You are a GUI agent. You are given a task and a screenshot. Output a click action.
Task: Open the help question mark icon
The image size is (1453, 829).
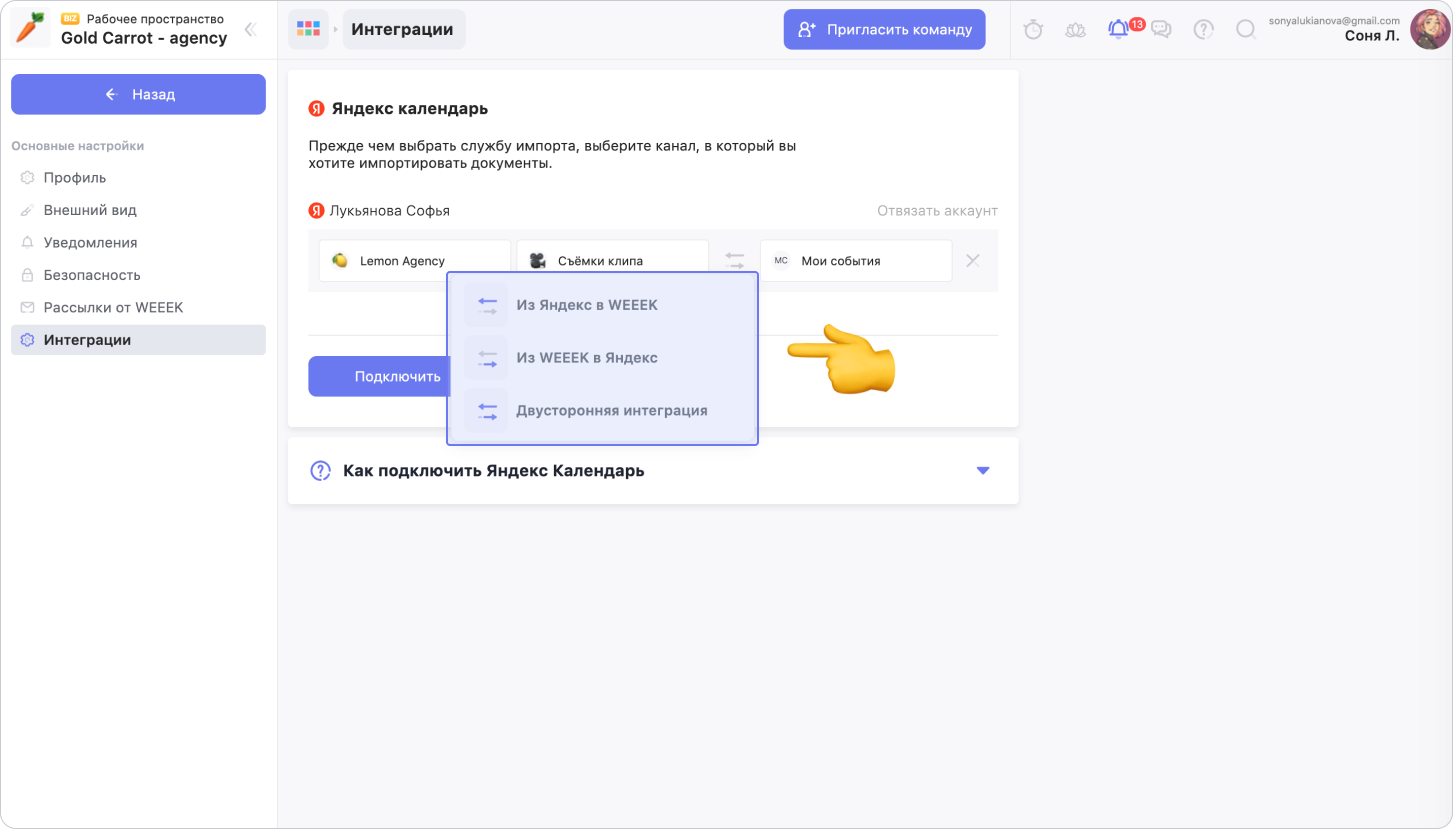pyautogui.click(x=1204, y=30)
